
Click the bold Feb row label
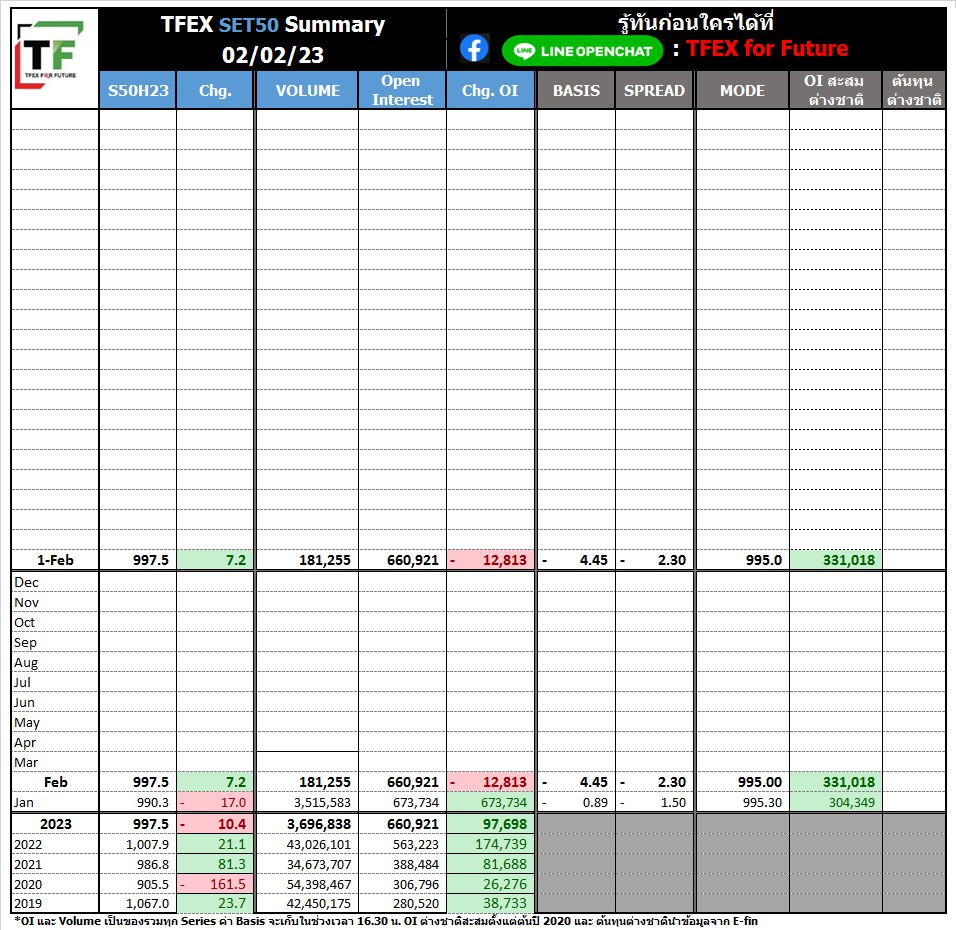55,782
